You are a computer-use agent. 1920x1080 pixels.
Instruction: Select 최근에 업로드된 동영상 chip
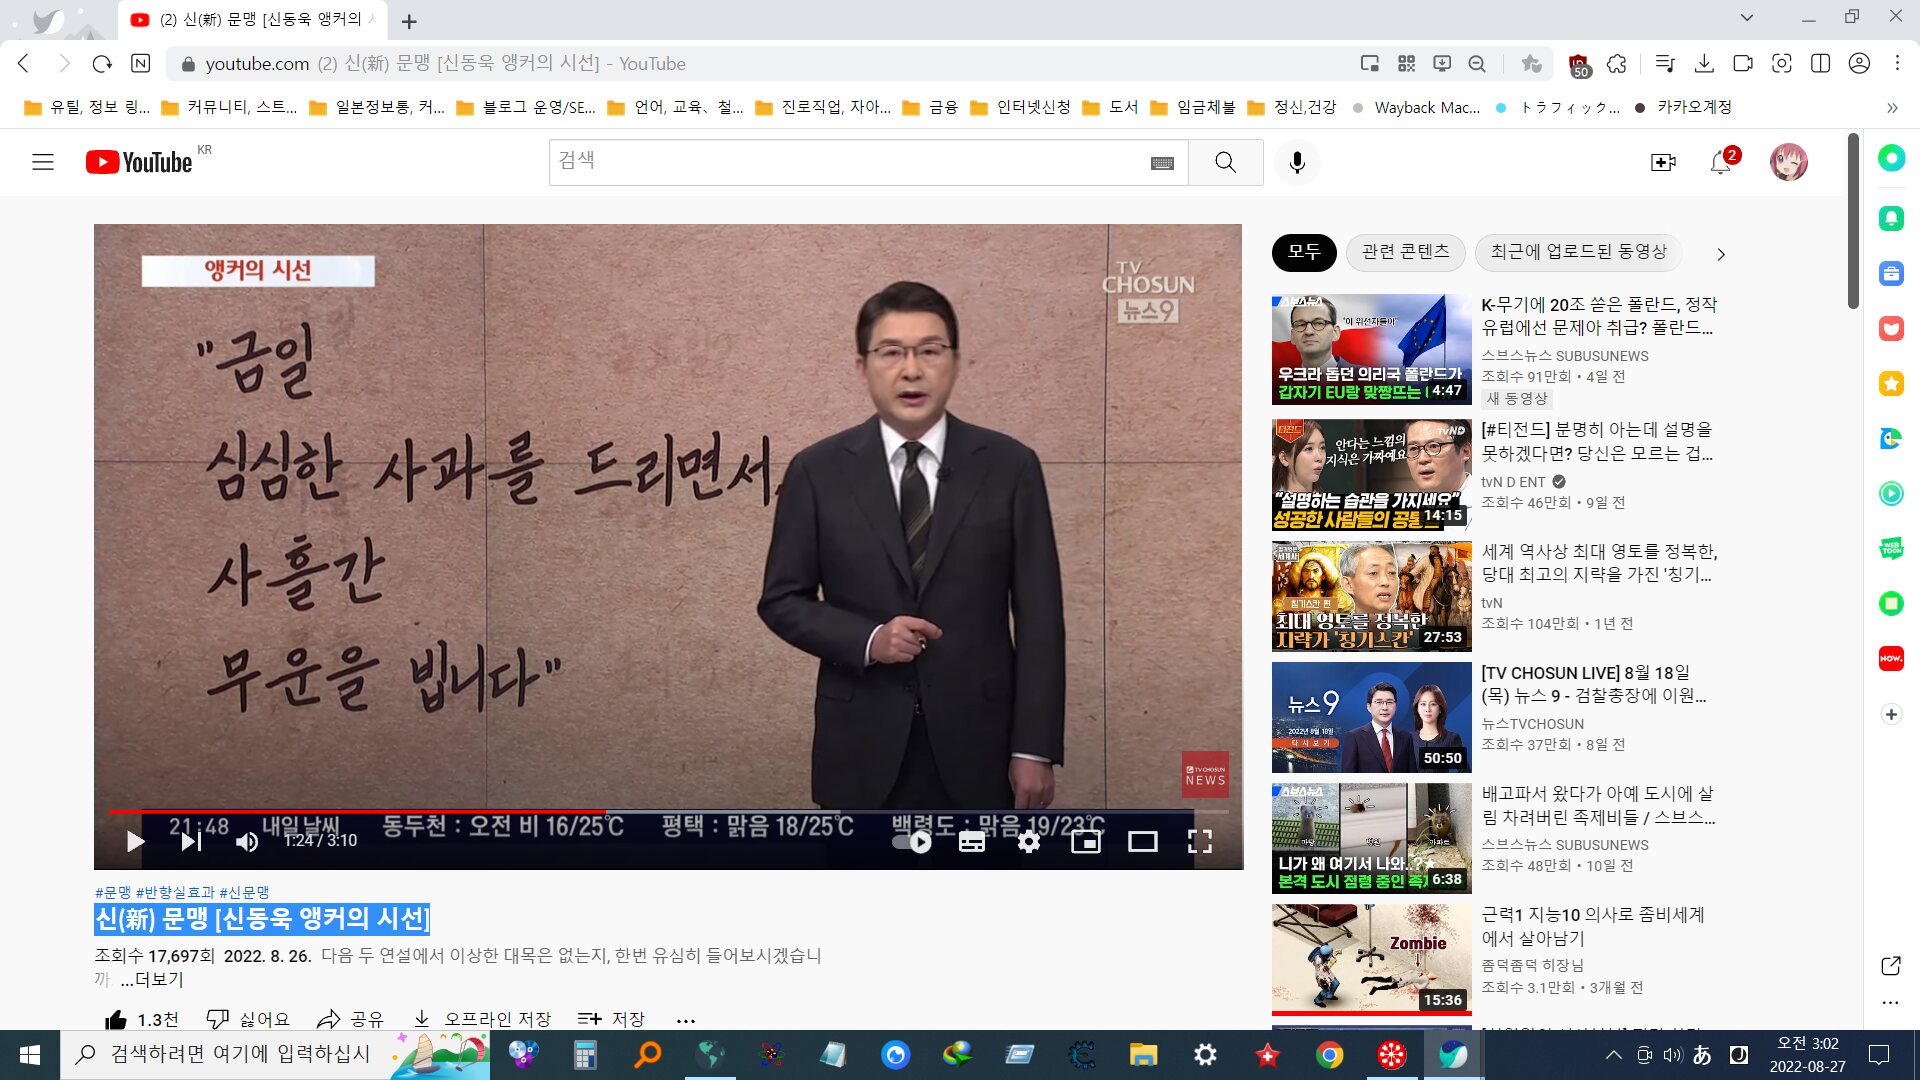pyautogui.click(x=1578, y=252)
